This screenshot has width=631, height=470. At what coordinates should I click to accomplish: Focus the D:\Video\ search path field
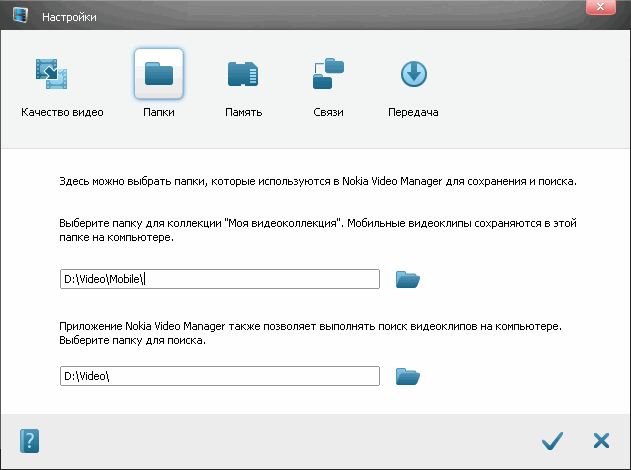219,376
